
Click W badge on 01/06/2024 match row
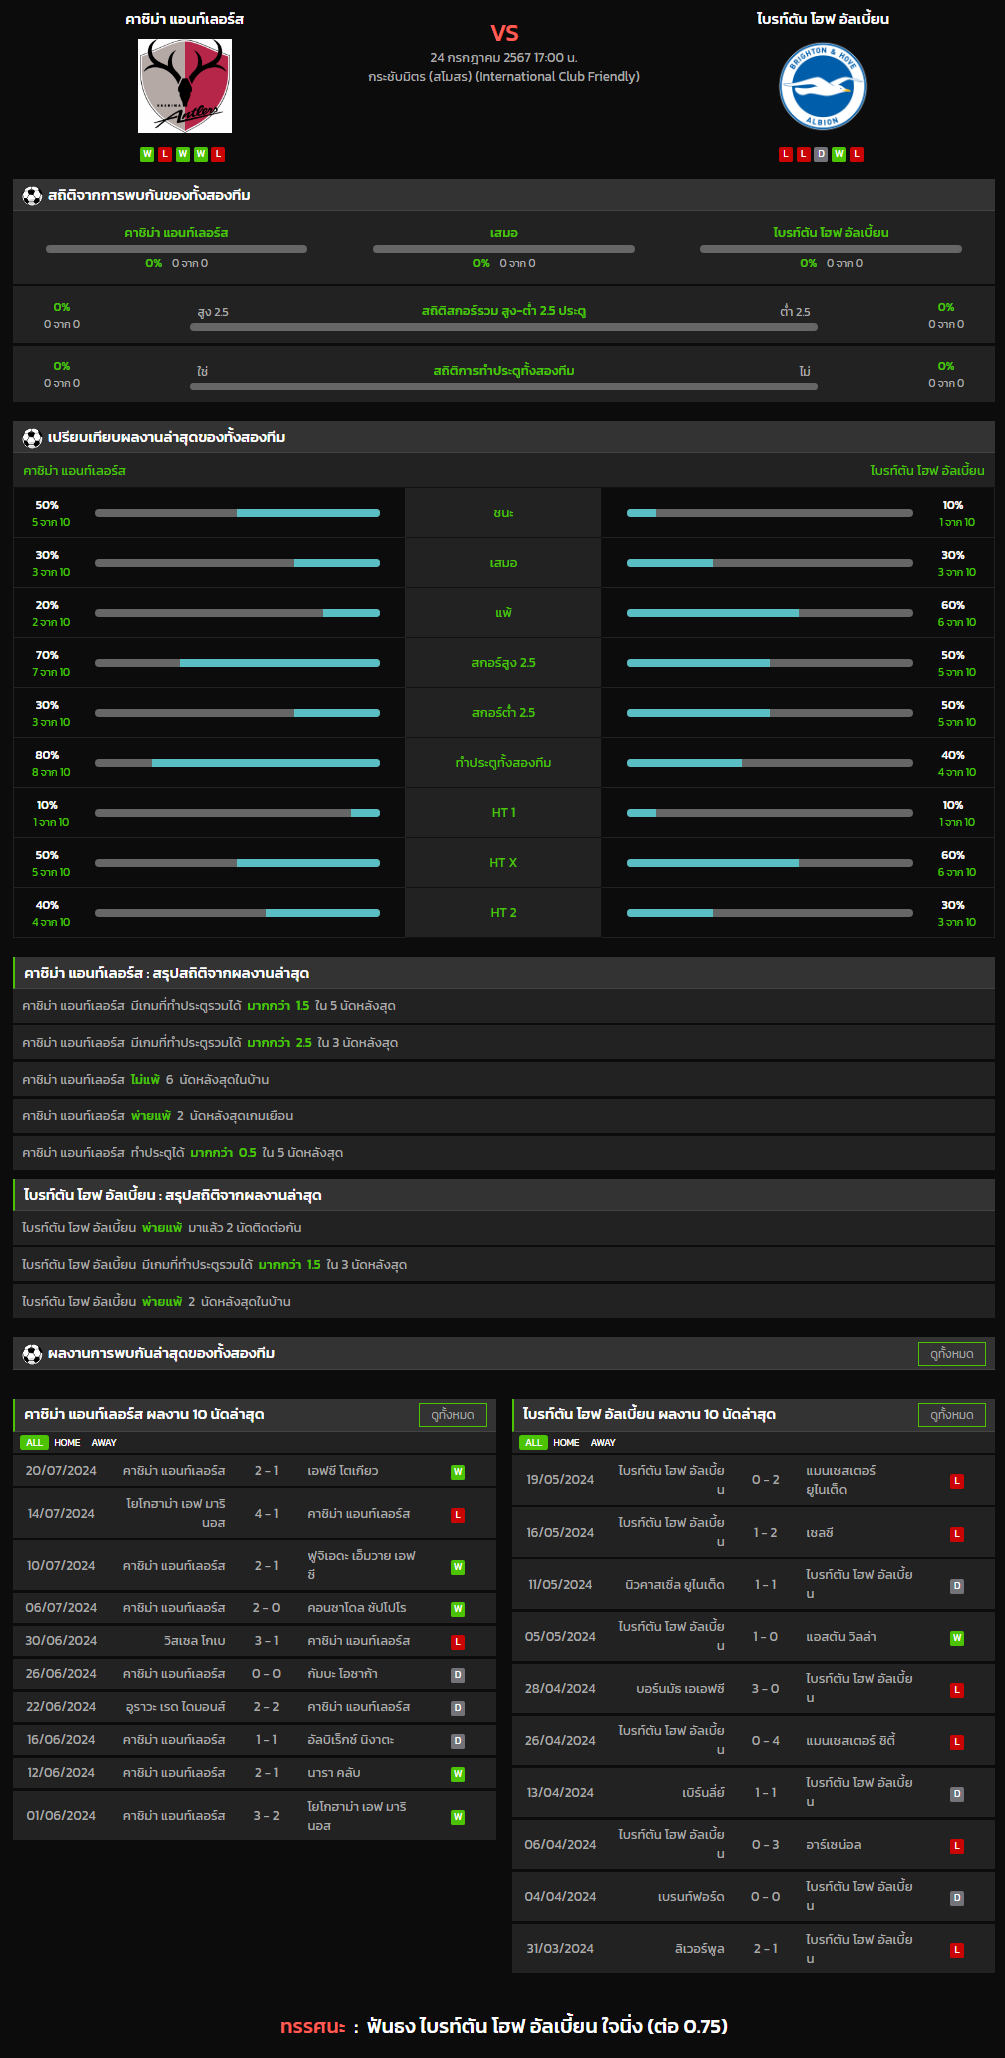pyautogui.click(x=458, y=1816)
